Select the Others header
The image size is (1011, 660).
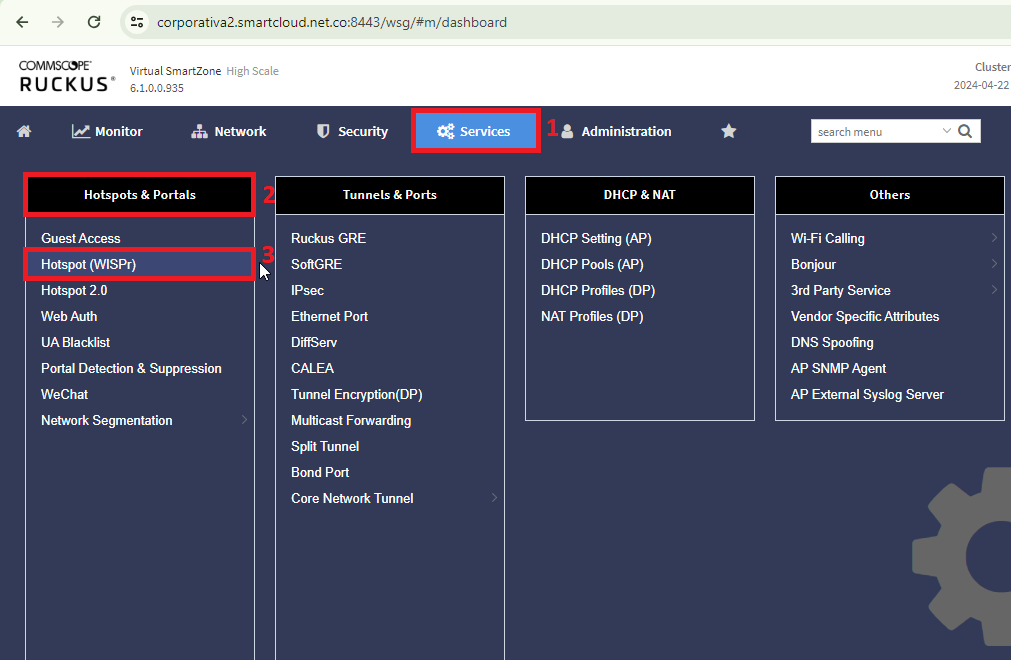pos(890,195)
